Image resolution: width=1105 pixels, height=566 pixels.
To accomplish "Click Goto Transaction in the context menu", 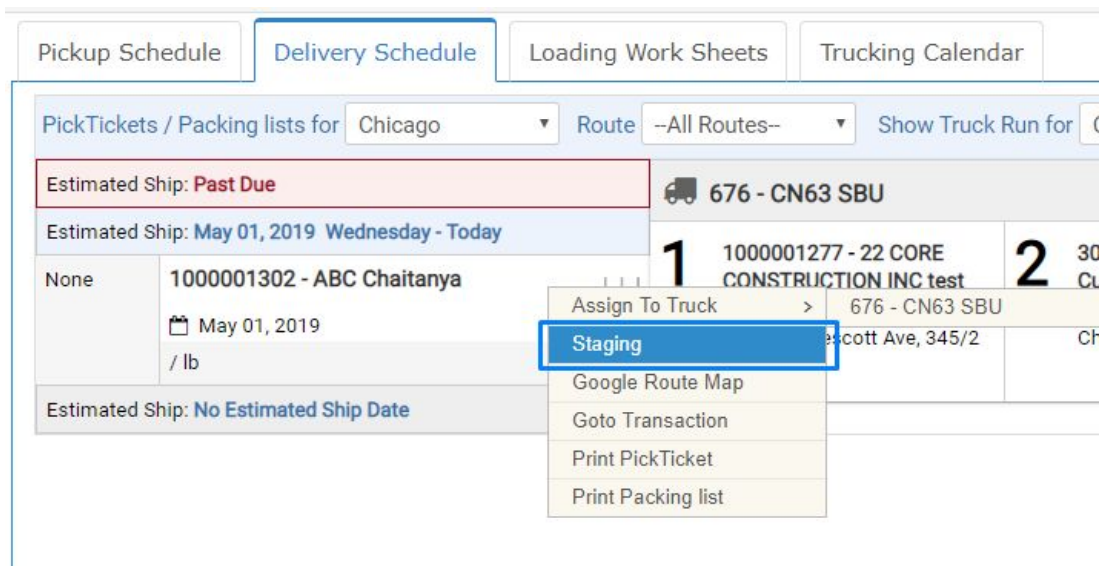I will [x=687, y=421].
